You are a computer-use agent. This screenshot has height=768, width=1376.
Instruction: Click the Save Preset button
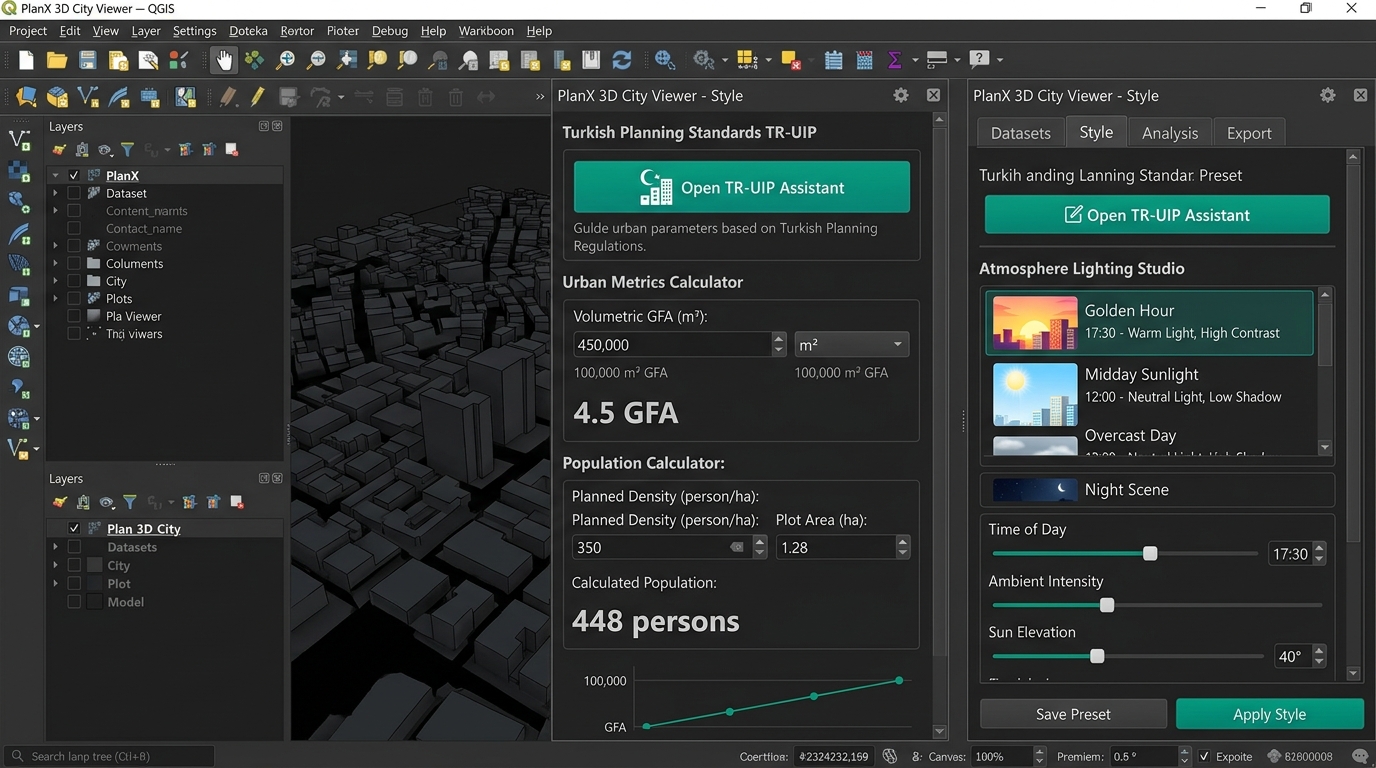click(1073, 714)
